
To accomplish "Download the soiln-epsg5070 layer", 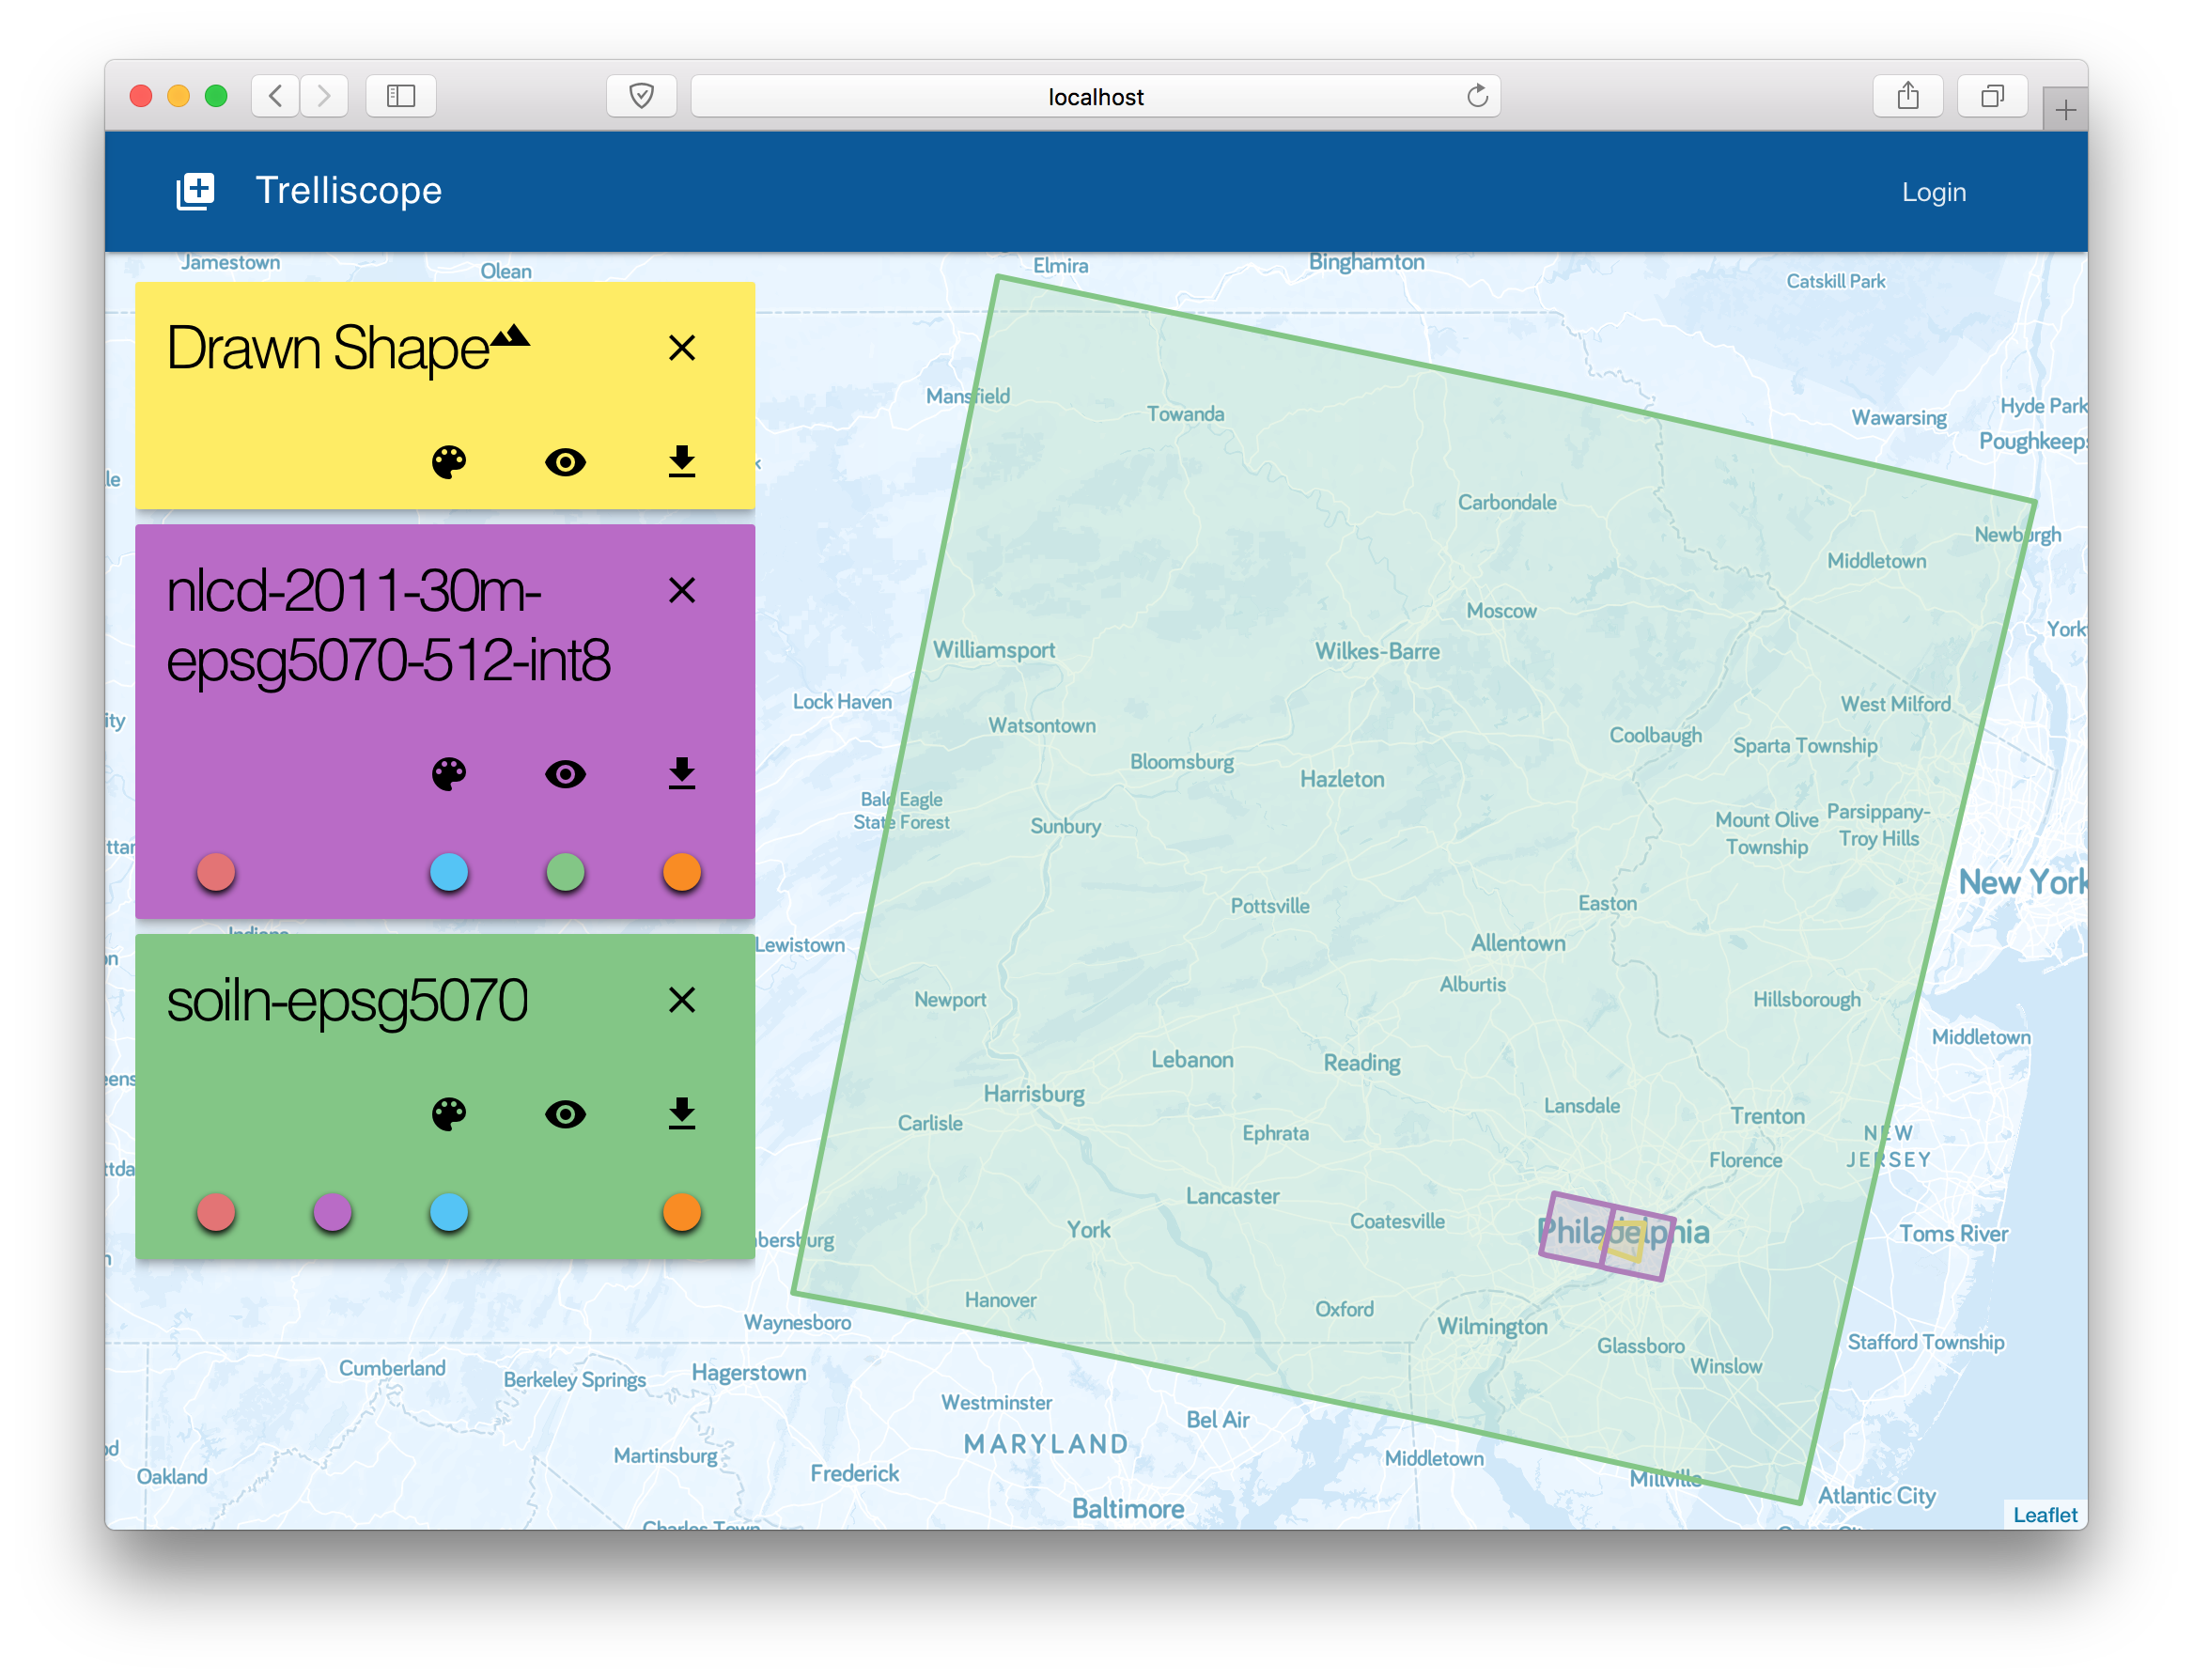I will [681, 1114].
